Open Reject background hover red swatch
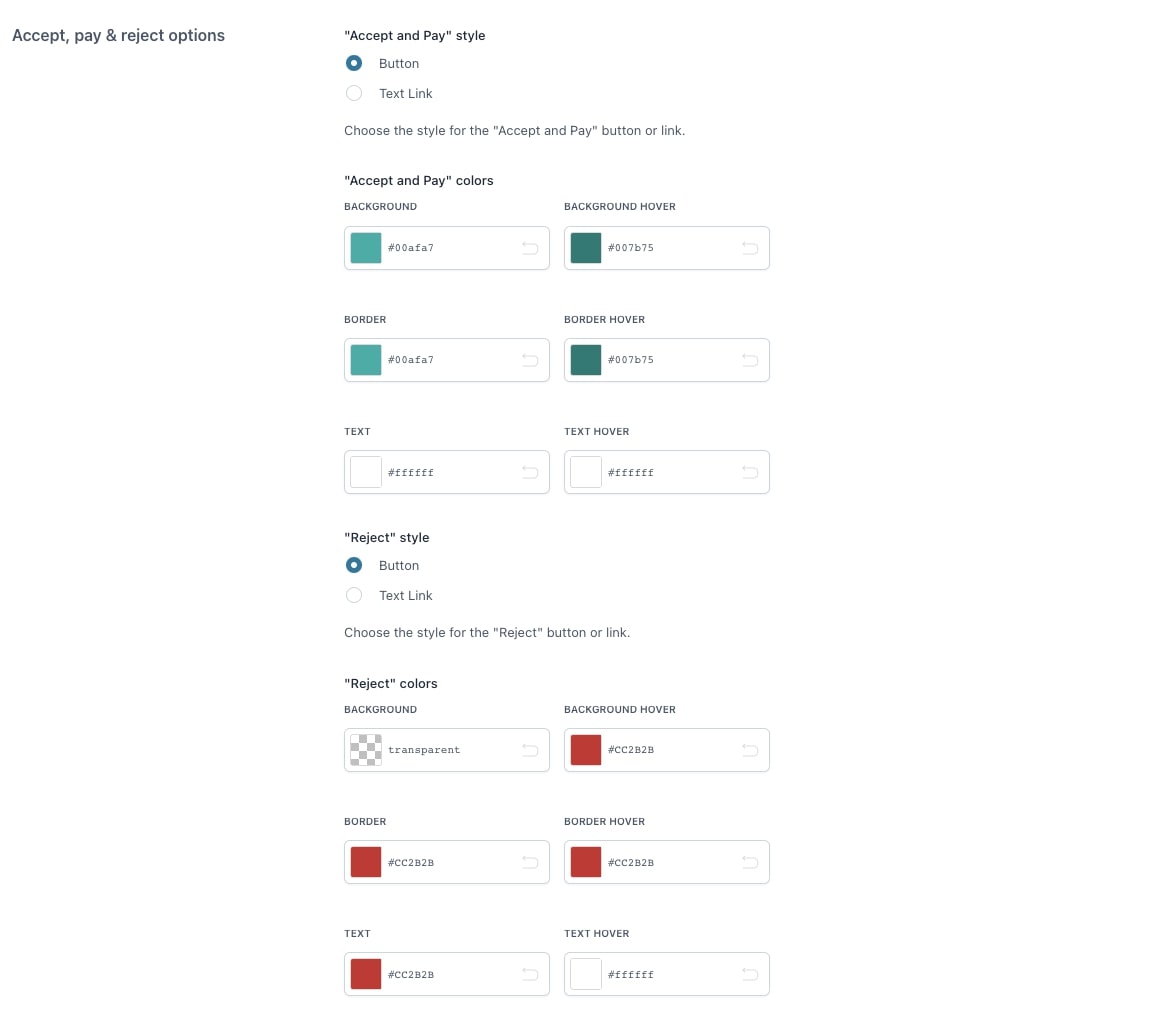Image resolution: width=1150 pixels, height=1028 pixels. (x=586, y=750)
